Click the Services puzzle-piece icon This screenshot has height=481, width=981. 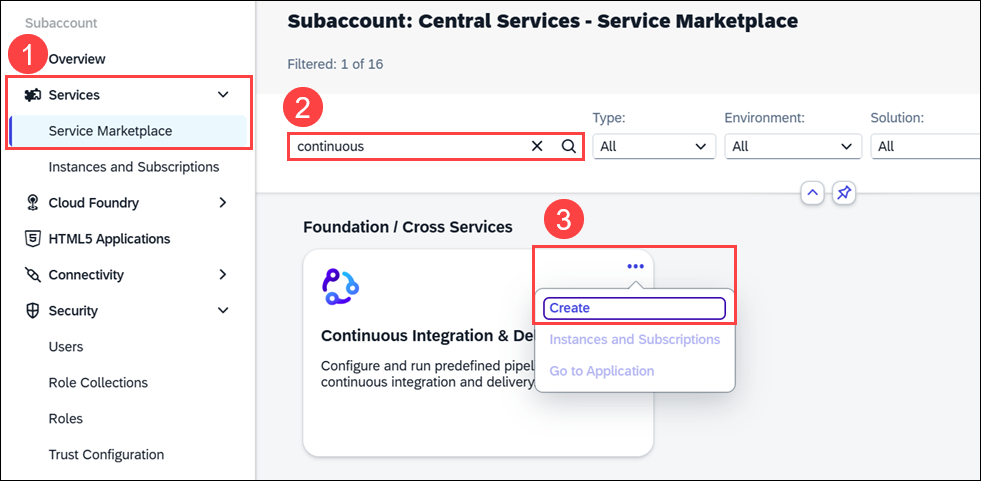coord(31,95)
